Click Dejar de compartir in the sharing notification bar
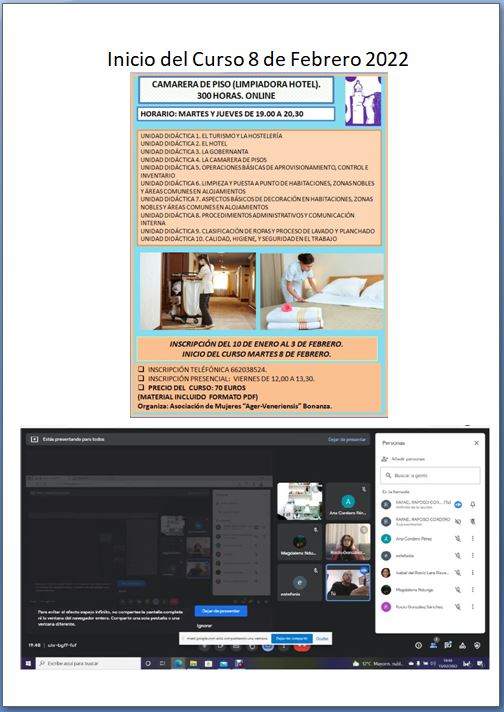504x712 pixels. pos(292,638)
